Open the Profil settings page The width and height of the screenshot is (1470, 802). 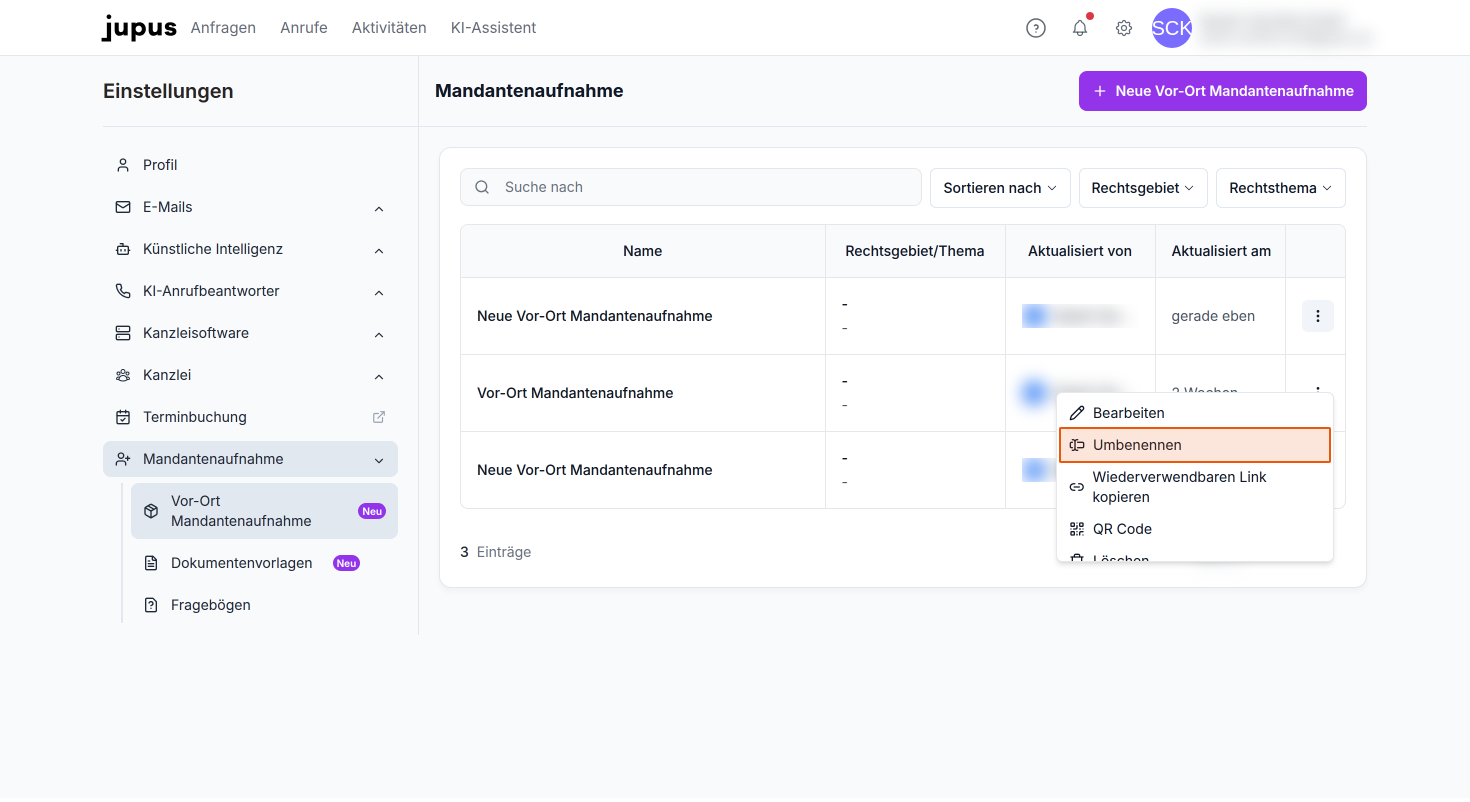250,165
